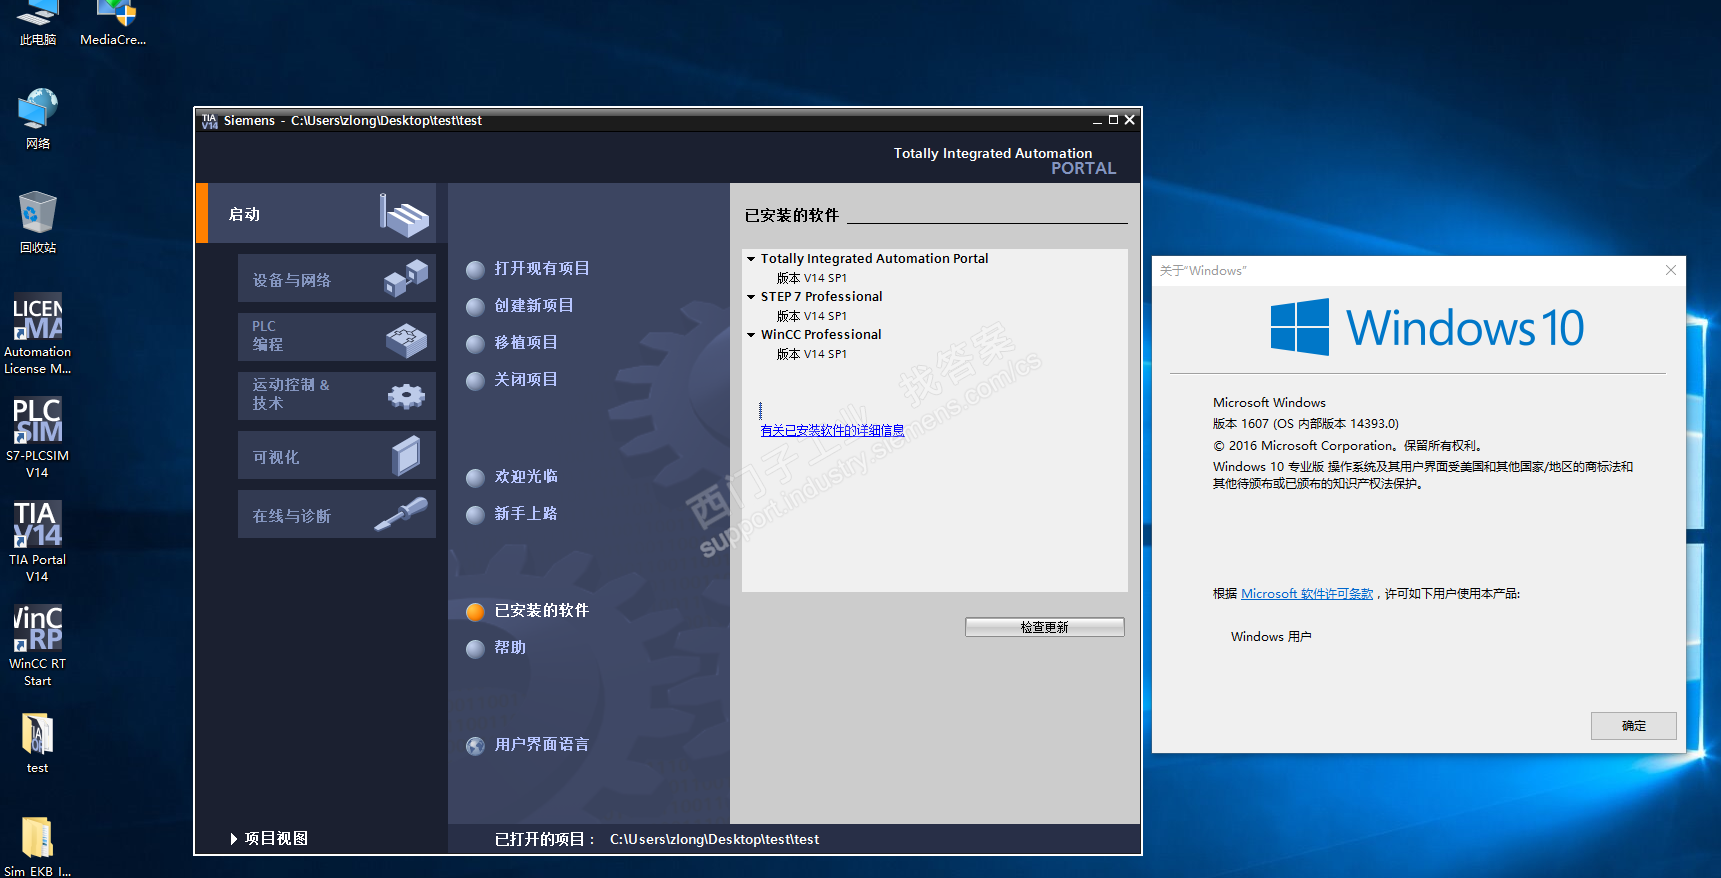Click the 检查更新 button

(1045, 627)
